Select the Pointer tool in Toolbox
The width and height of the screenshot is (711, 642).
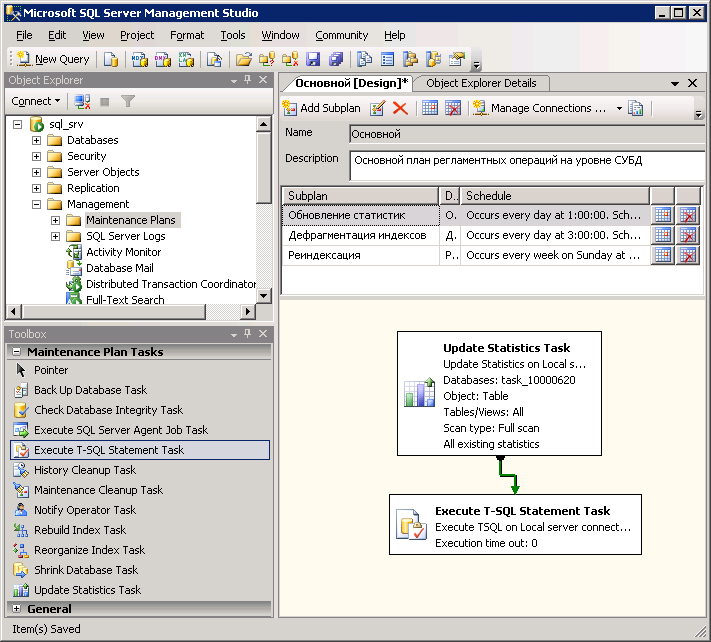point(51,370)
